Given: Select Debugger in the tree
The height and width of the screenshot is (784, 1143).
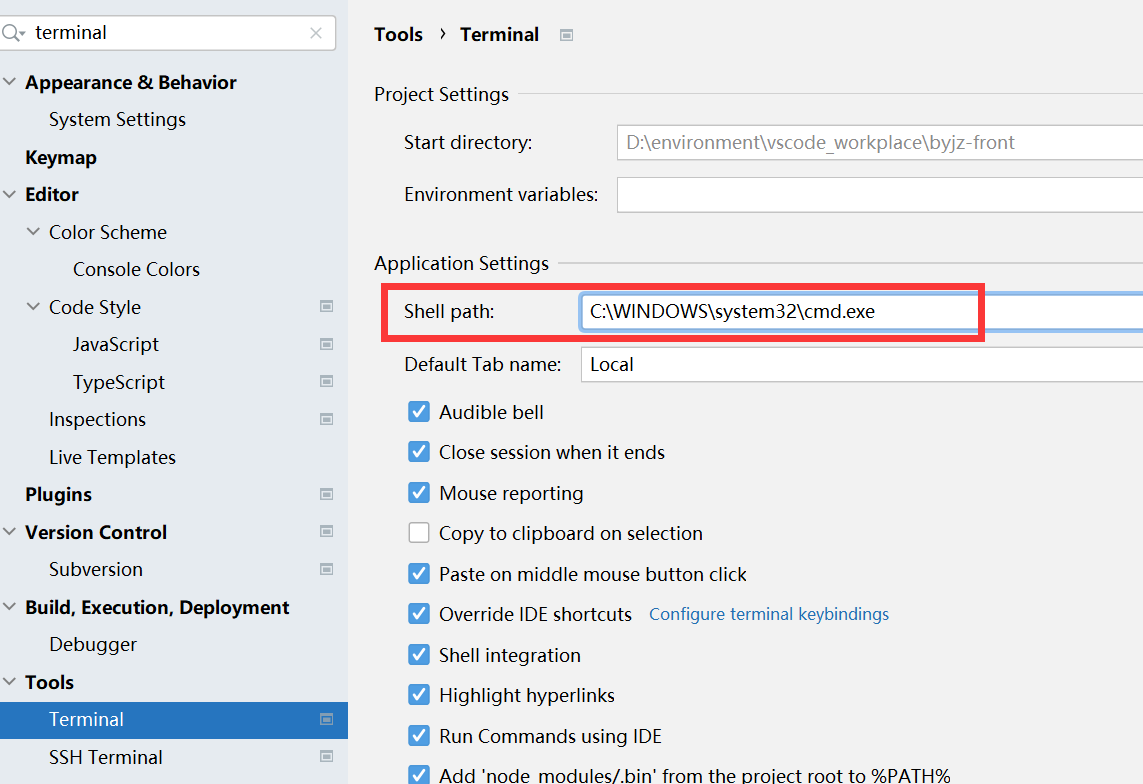Looking at the screenshot, I should tap(93, 645).
